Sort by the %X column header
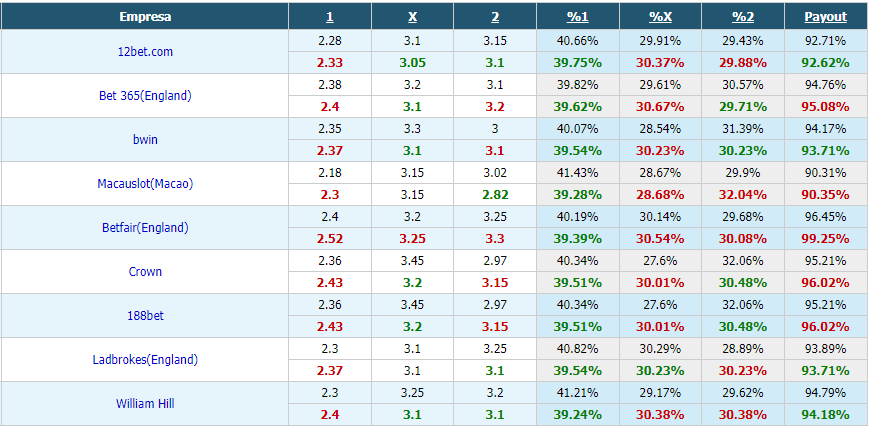869x426 pixels. 661,17
